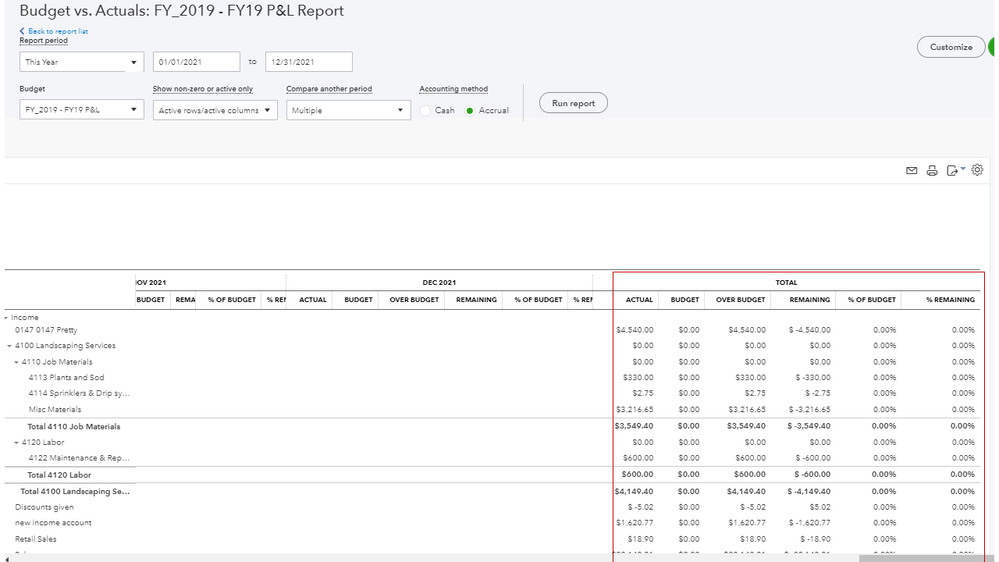Collapse the 4110 Job Materials group

pos(16,362)
